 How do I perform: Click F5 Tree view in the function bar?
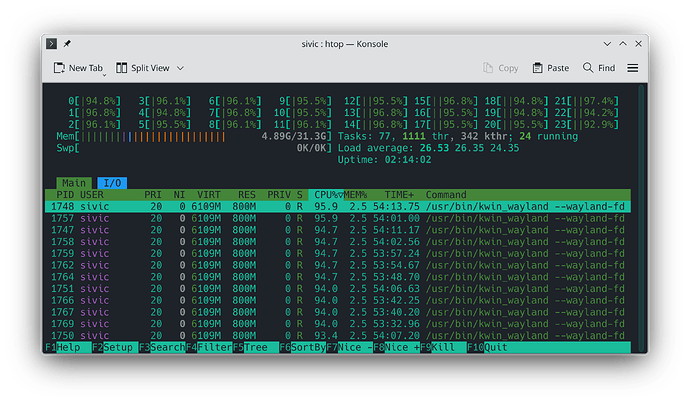point(256,347)
